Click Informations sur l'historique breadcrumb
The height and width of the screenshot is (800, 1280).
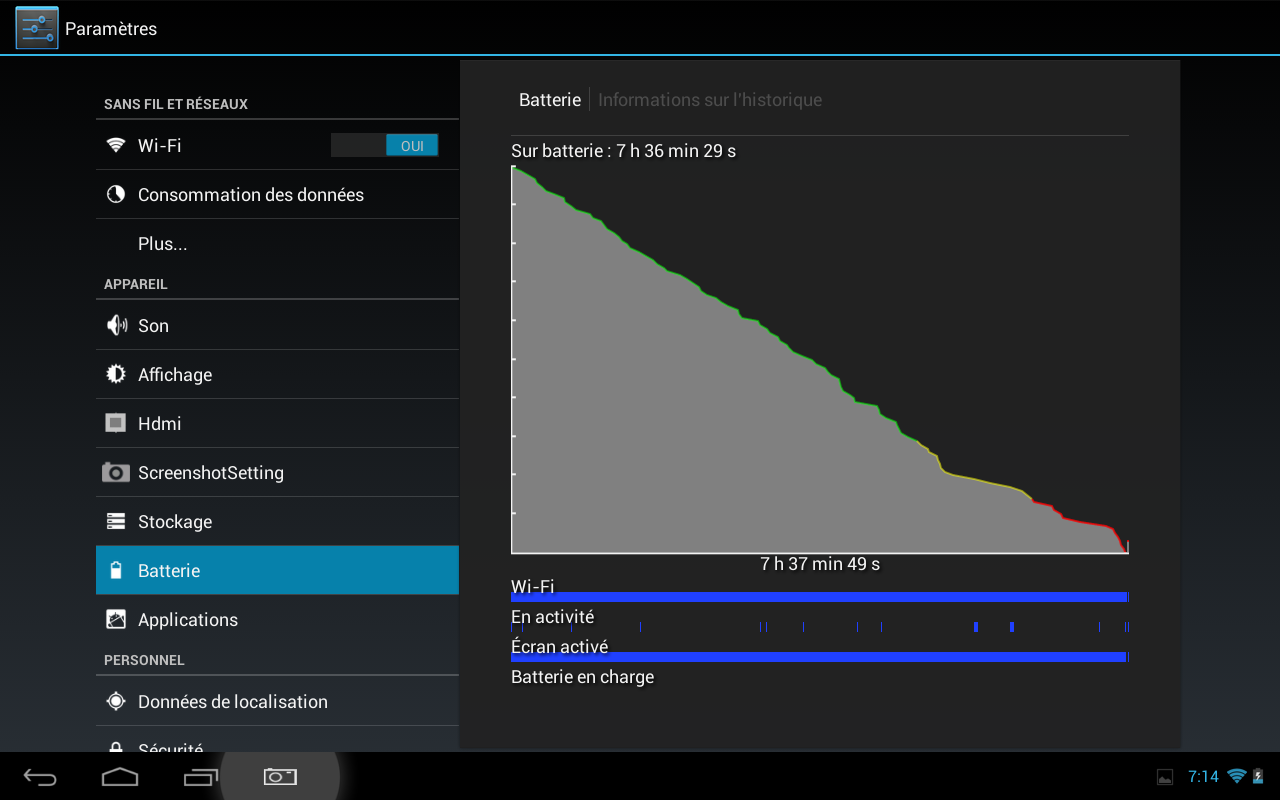point(710,100)
